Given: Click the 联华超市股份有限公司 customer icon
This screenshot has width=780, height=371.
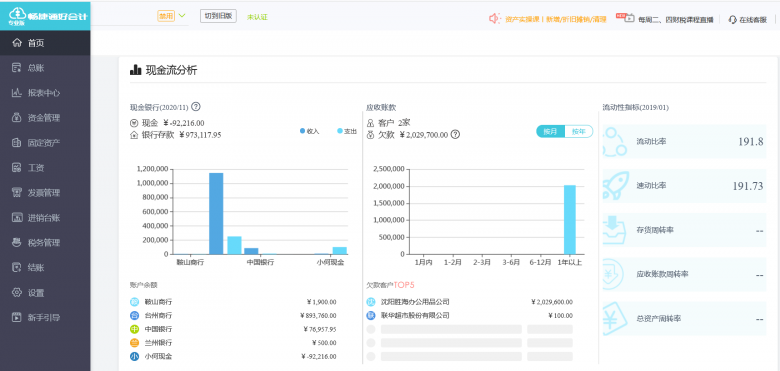Looking at the screenshot, I should [x=371, y=315].
